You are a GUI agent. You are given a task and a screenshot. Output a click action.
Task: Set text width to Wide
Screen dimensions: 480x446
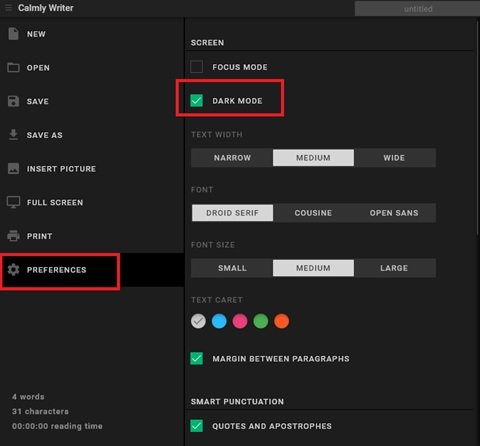395,158
